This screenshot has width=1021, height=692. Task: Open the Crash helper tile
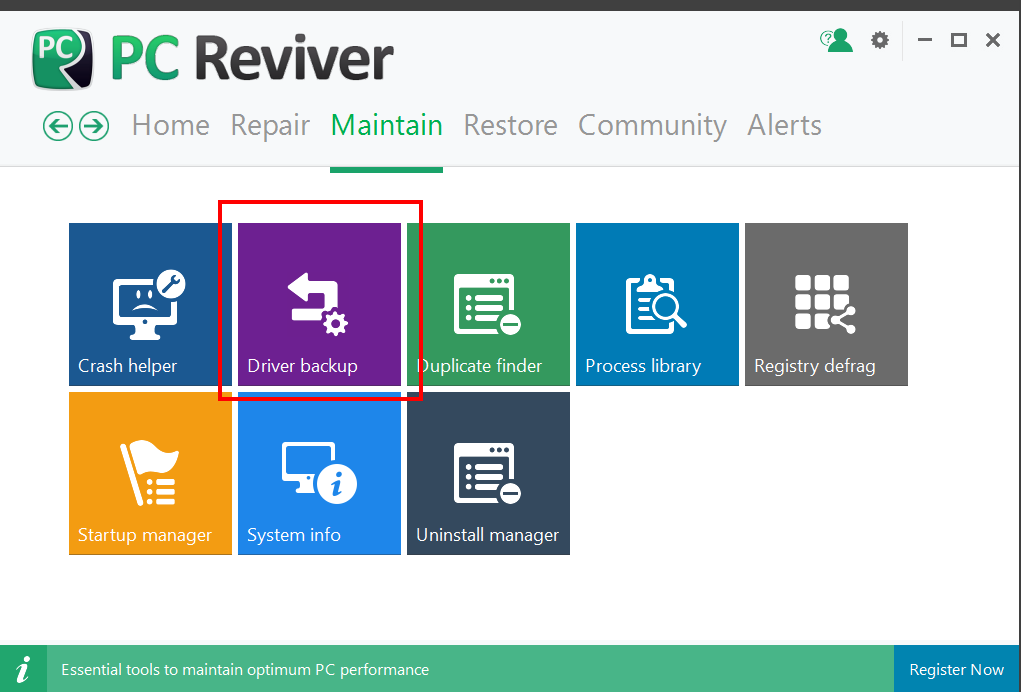pyautogui.click(x=150, y=304)
